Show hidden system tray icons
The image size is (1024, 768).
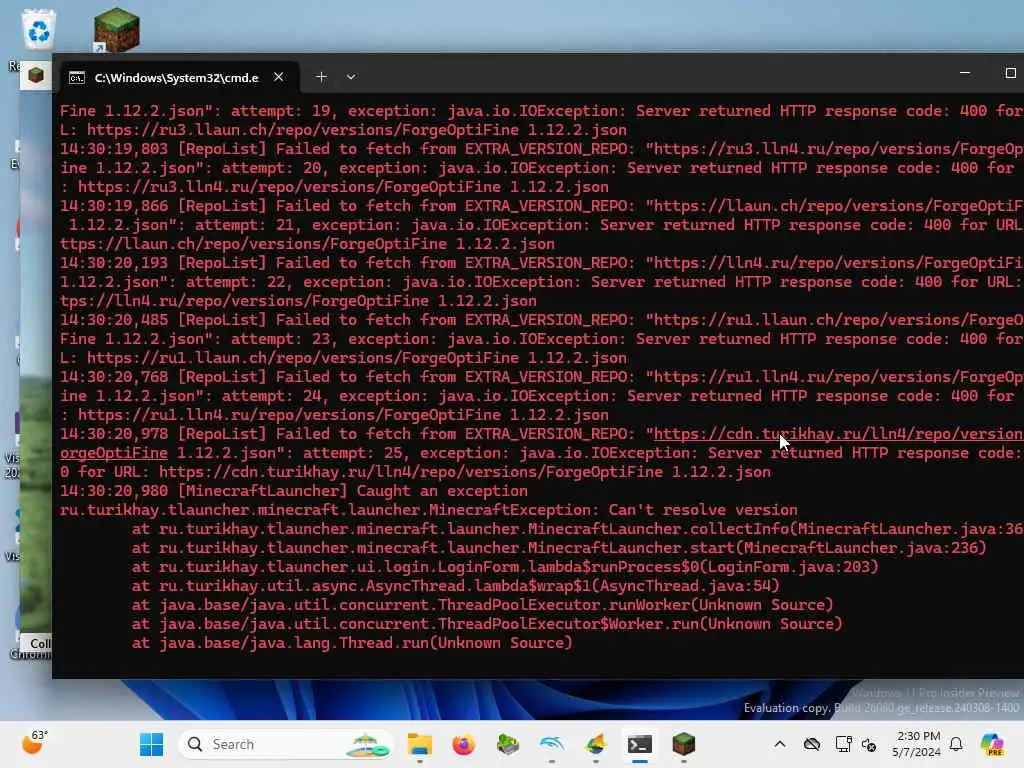pos(780,744)
